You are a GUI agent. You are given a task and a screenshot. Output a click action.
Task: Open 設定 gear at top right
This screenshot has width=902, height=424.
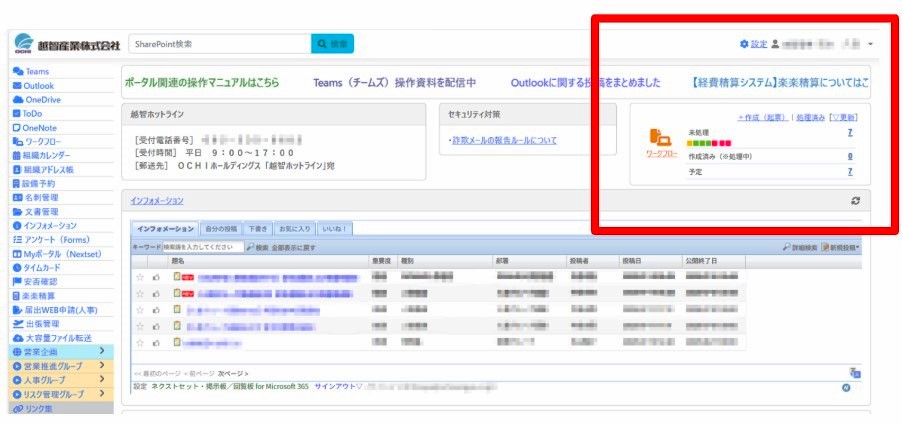753,44
